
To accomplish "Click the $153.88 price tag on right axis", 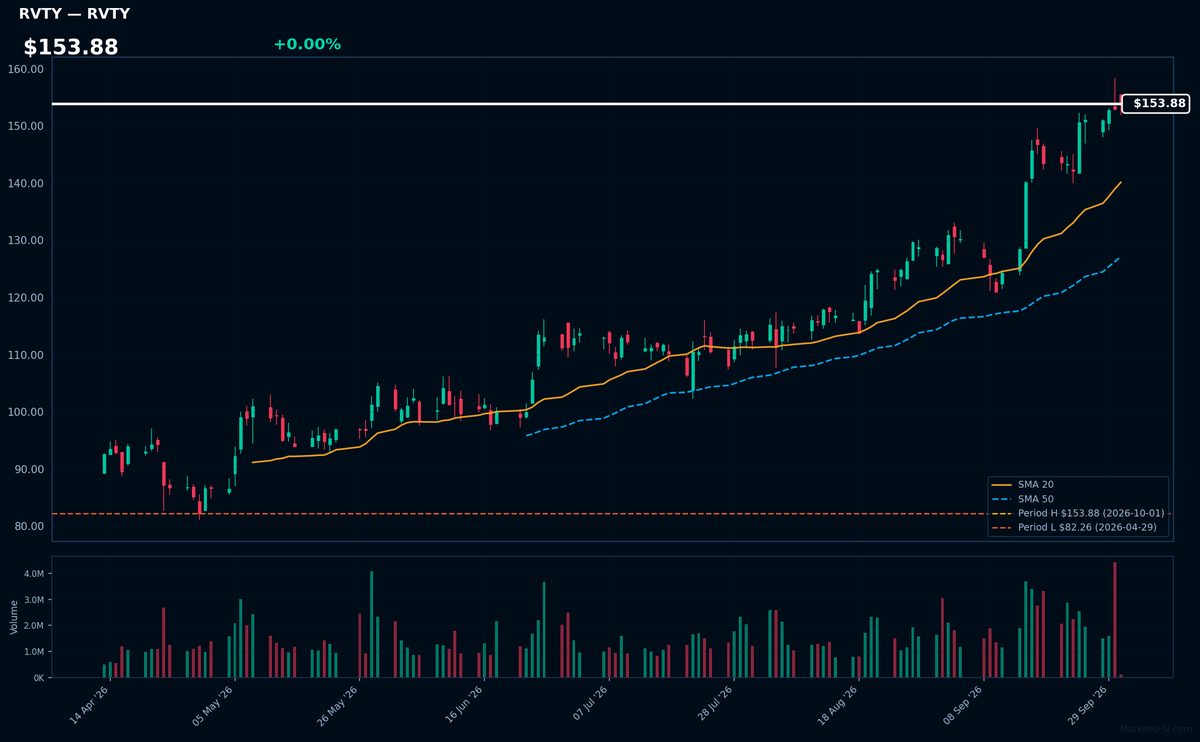I will 1155,103.
